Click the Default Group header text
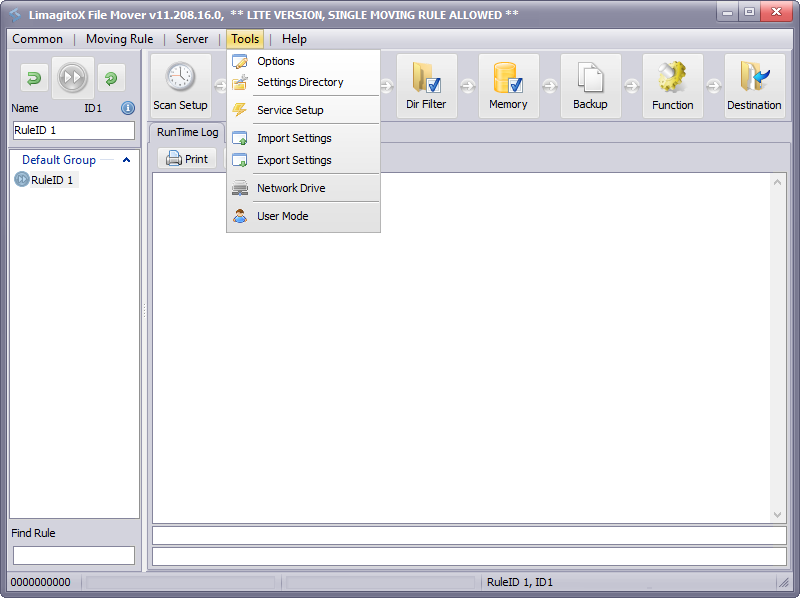 click(59, 160)
